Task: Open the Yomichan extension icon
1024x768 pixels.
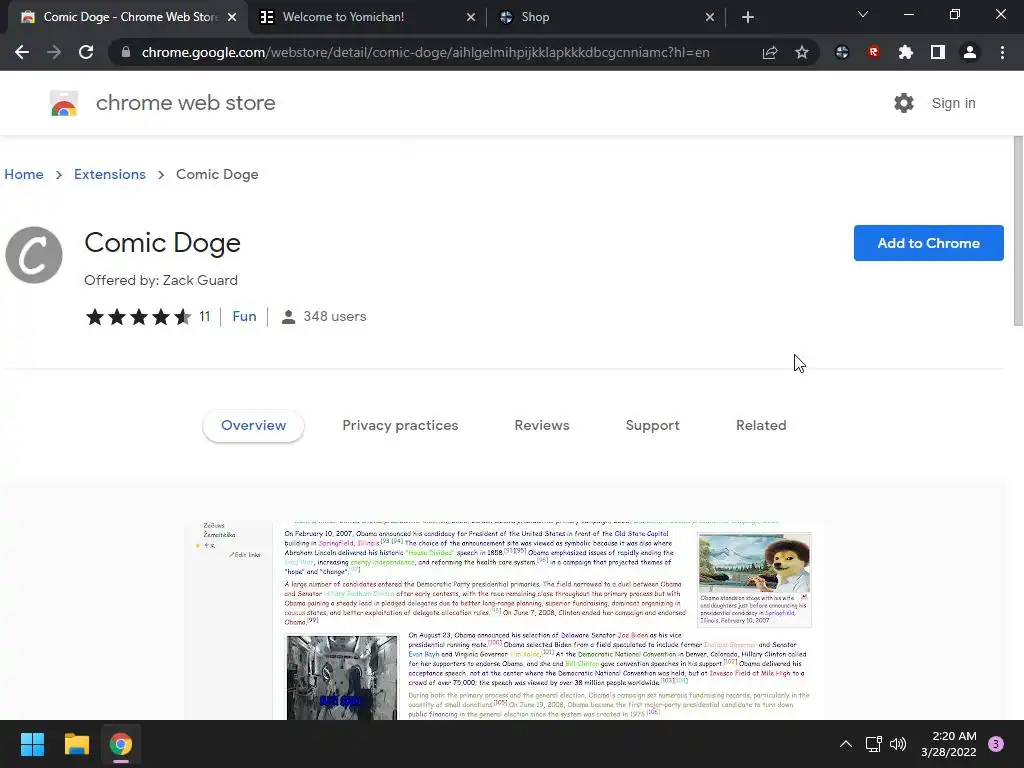Action: tap(842, 52)
